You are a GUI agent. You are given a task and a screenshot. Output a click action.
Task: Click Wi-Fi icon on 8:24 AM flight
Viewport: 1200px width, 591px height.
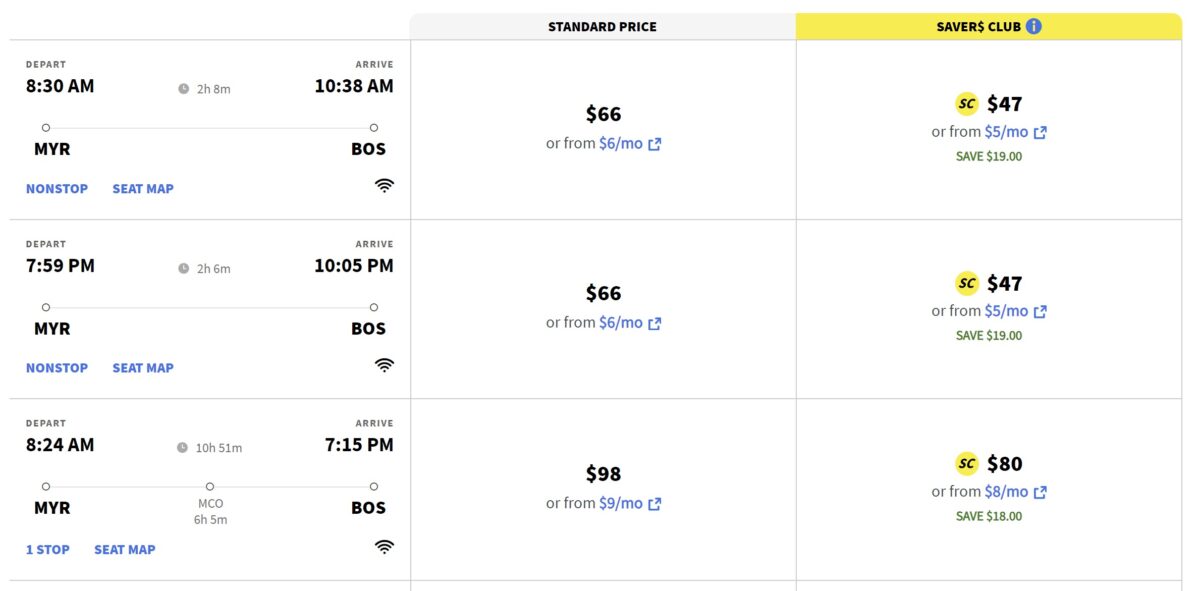pyautogui.click(x=384, y=546)
